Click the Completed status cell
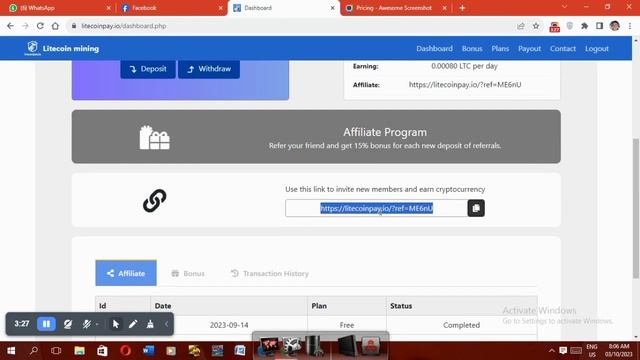 [x=462, y=325]
